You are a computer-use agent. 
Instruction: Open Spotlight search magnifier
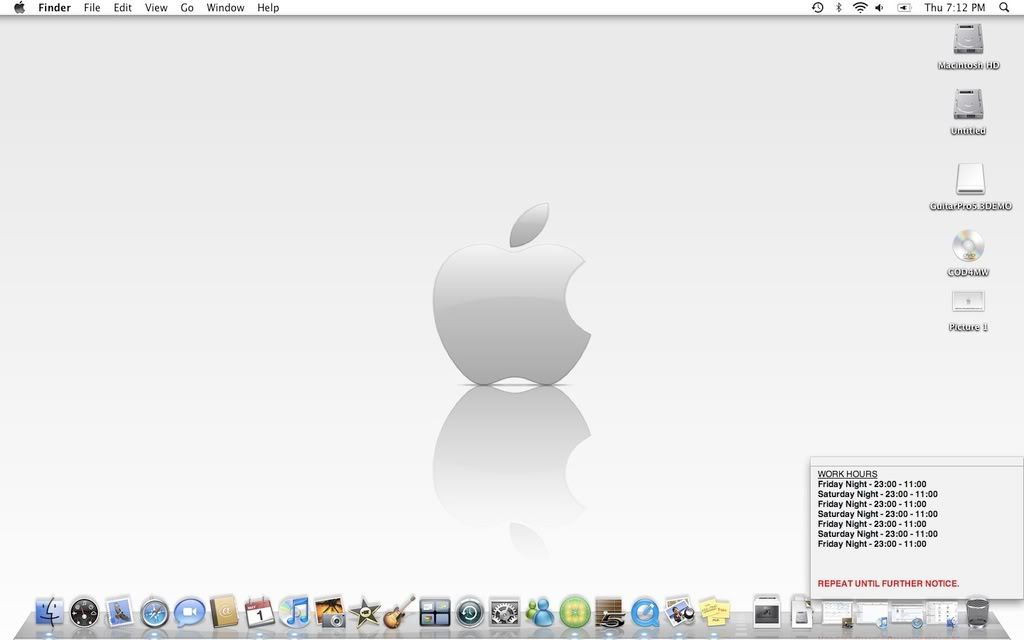pos(1004,8)
